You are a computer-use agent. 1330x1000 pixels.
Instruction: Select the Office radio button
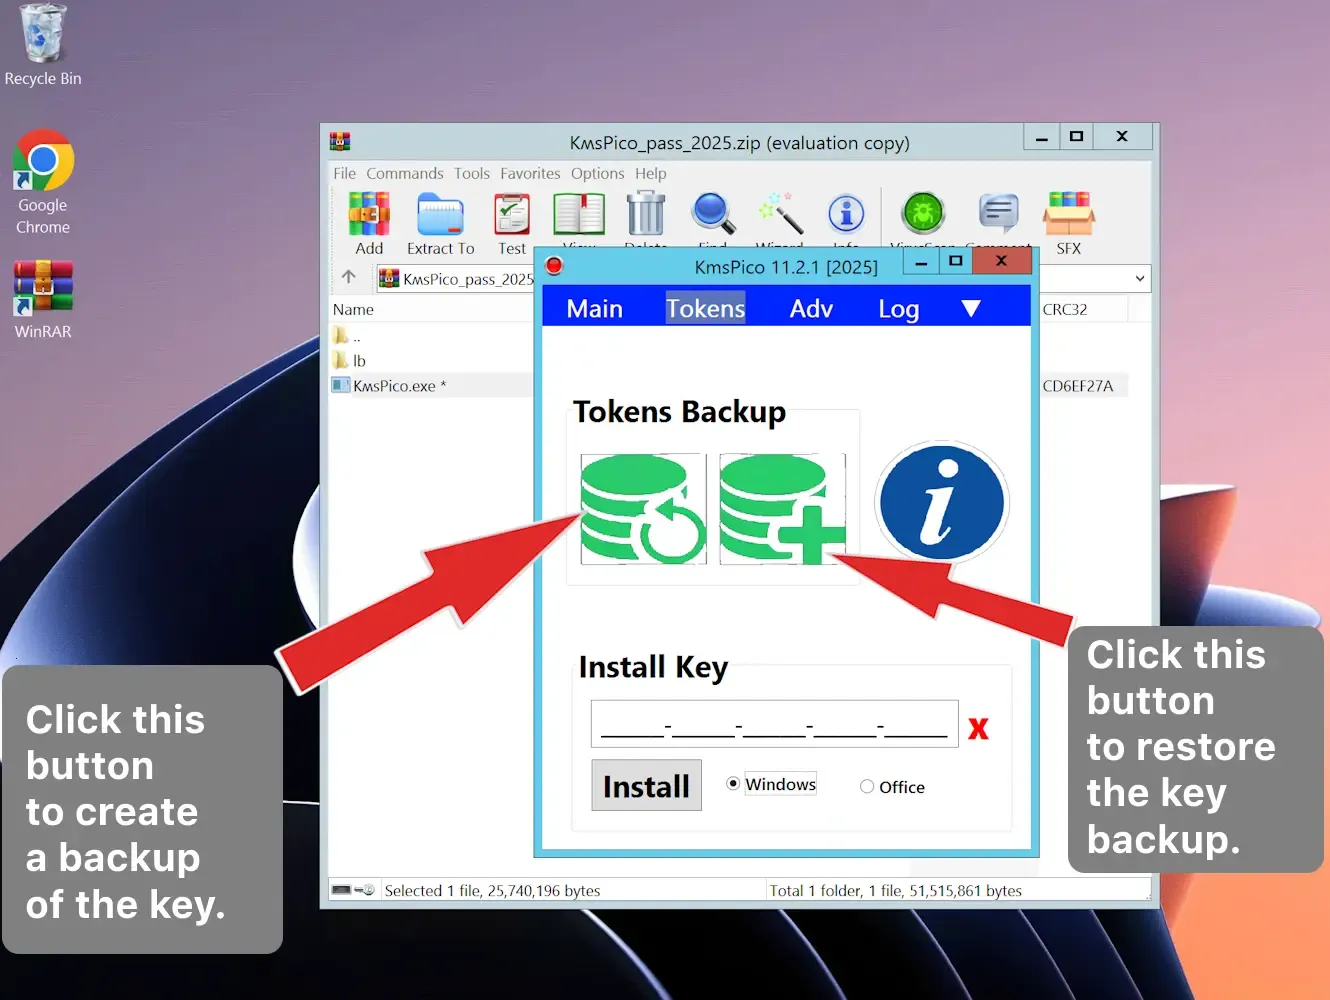[866, 787]
